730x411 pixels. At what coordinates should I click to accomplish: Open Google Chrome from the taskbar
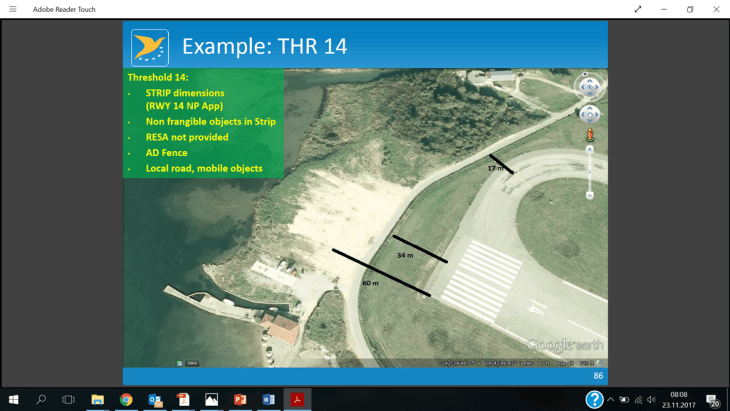point(126,400)
